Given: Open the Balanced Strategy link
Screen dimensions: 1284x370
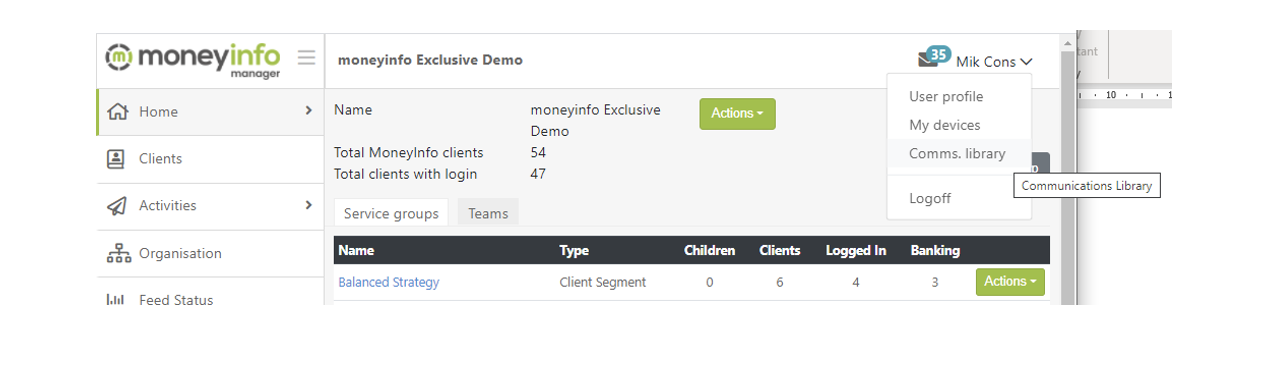Looking at the screenshot, I should click(389, 282).
